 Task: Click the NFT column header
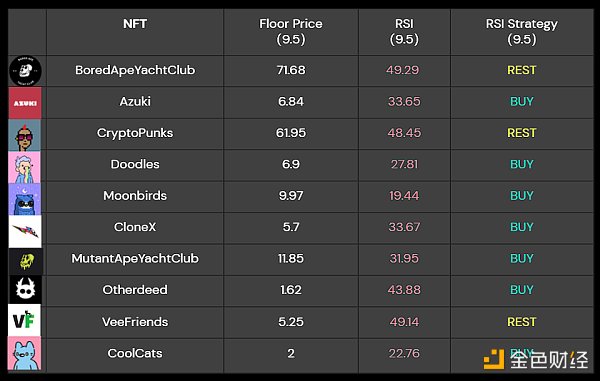tap(135, 24)
